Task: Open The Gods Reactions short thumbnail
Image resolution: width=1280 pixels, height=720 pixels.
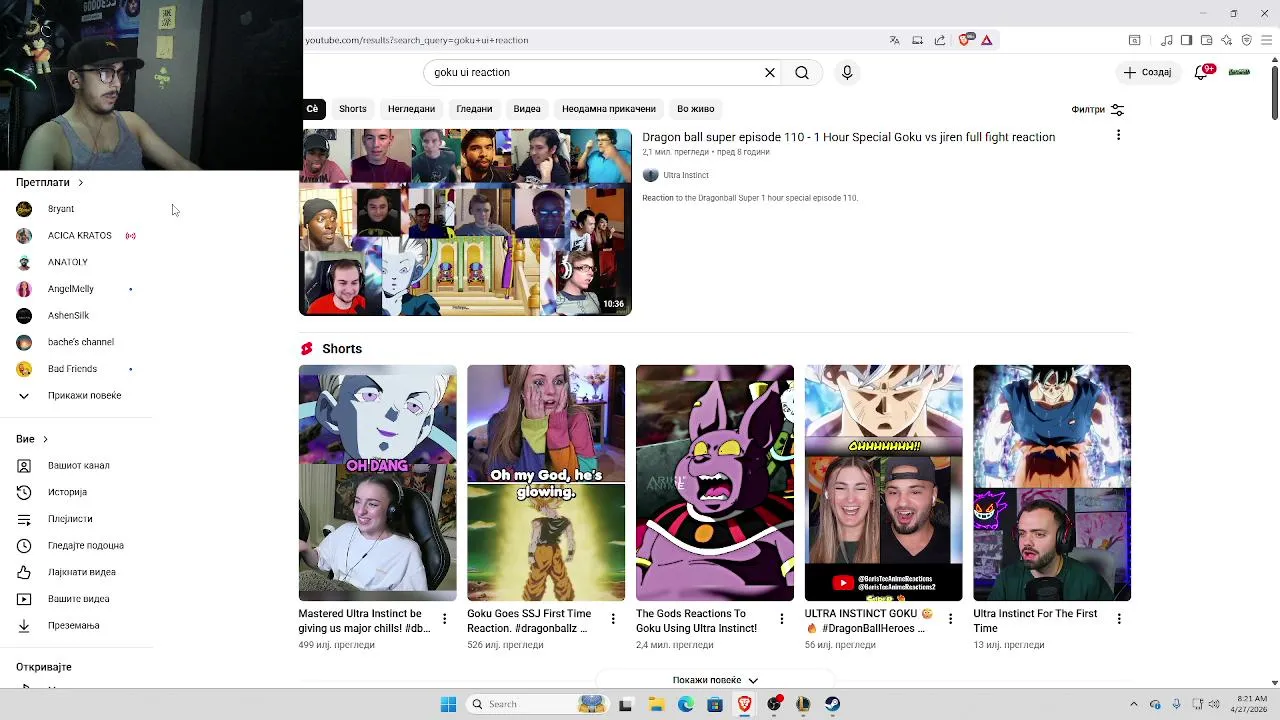Action: tap(715, 483)
